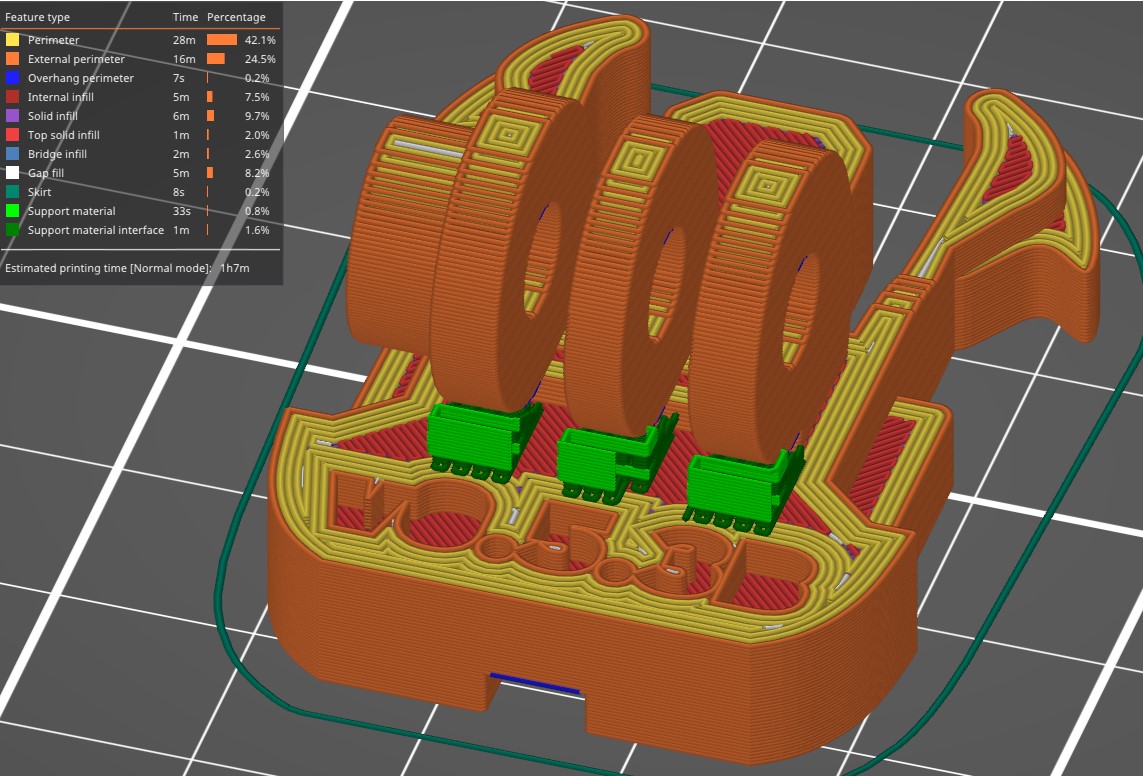Click the Time column header

pyautogui.click(x=185, y=17)
